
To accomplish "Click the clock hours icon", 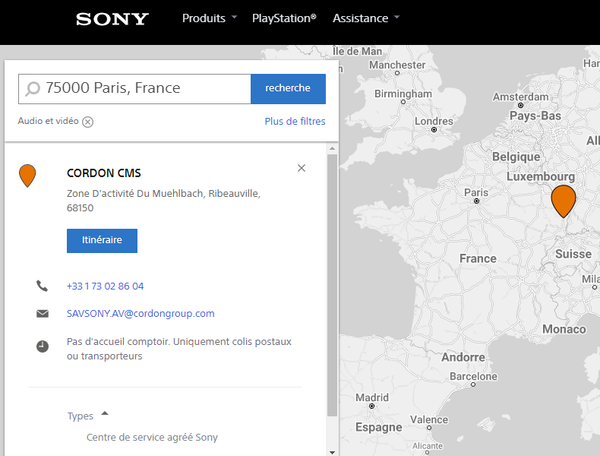I will [x=42, y=346].
